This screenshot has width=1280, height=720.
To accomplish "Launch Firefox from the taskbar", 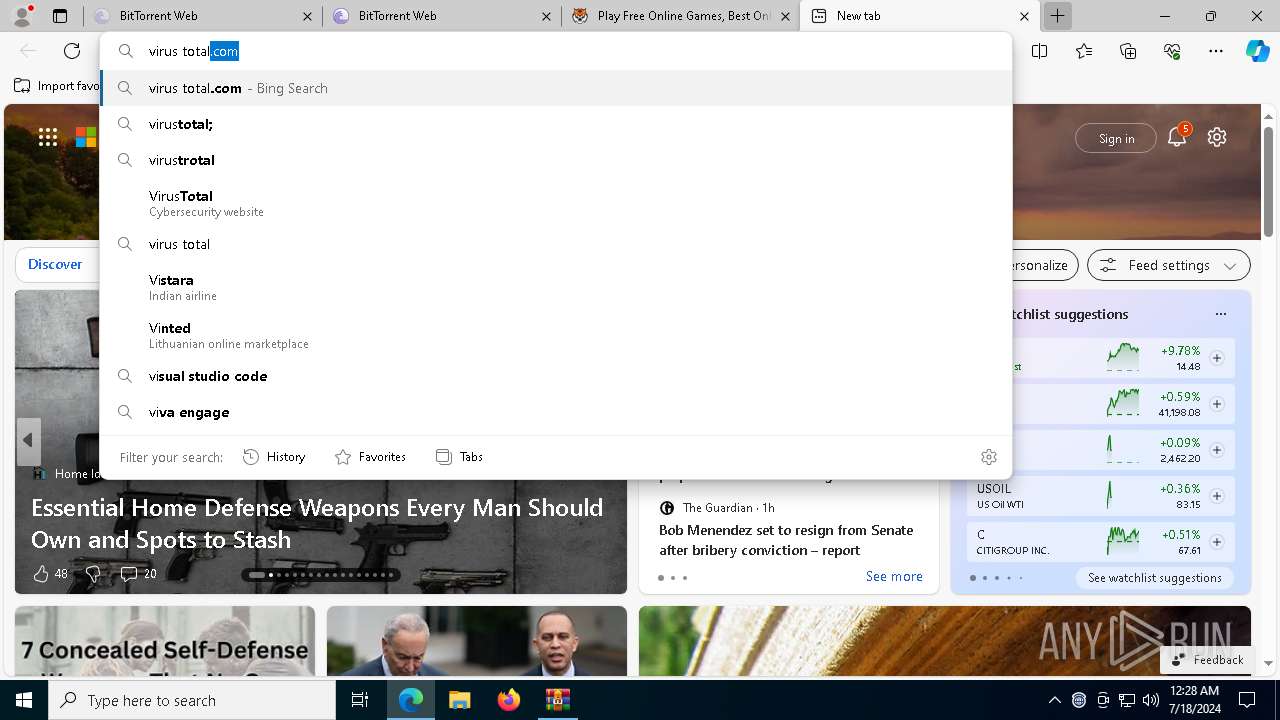I will click(x=508, y=700).
